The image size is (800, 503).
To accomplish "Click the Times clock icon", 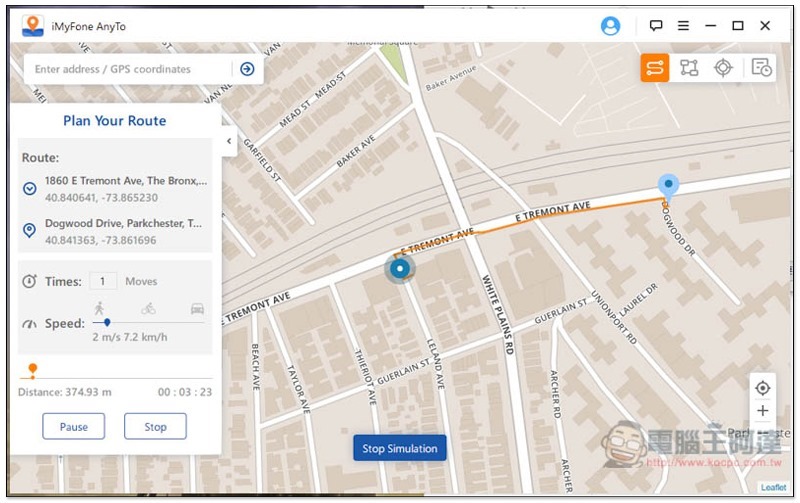I will point(29,281).
